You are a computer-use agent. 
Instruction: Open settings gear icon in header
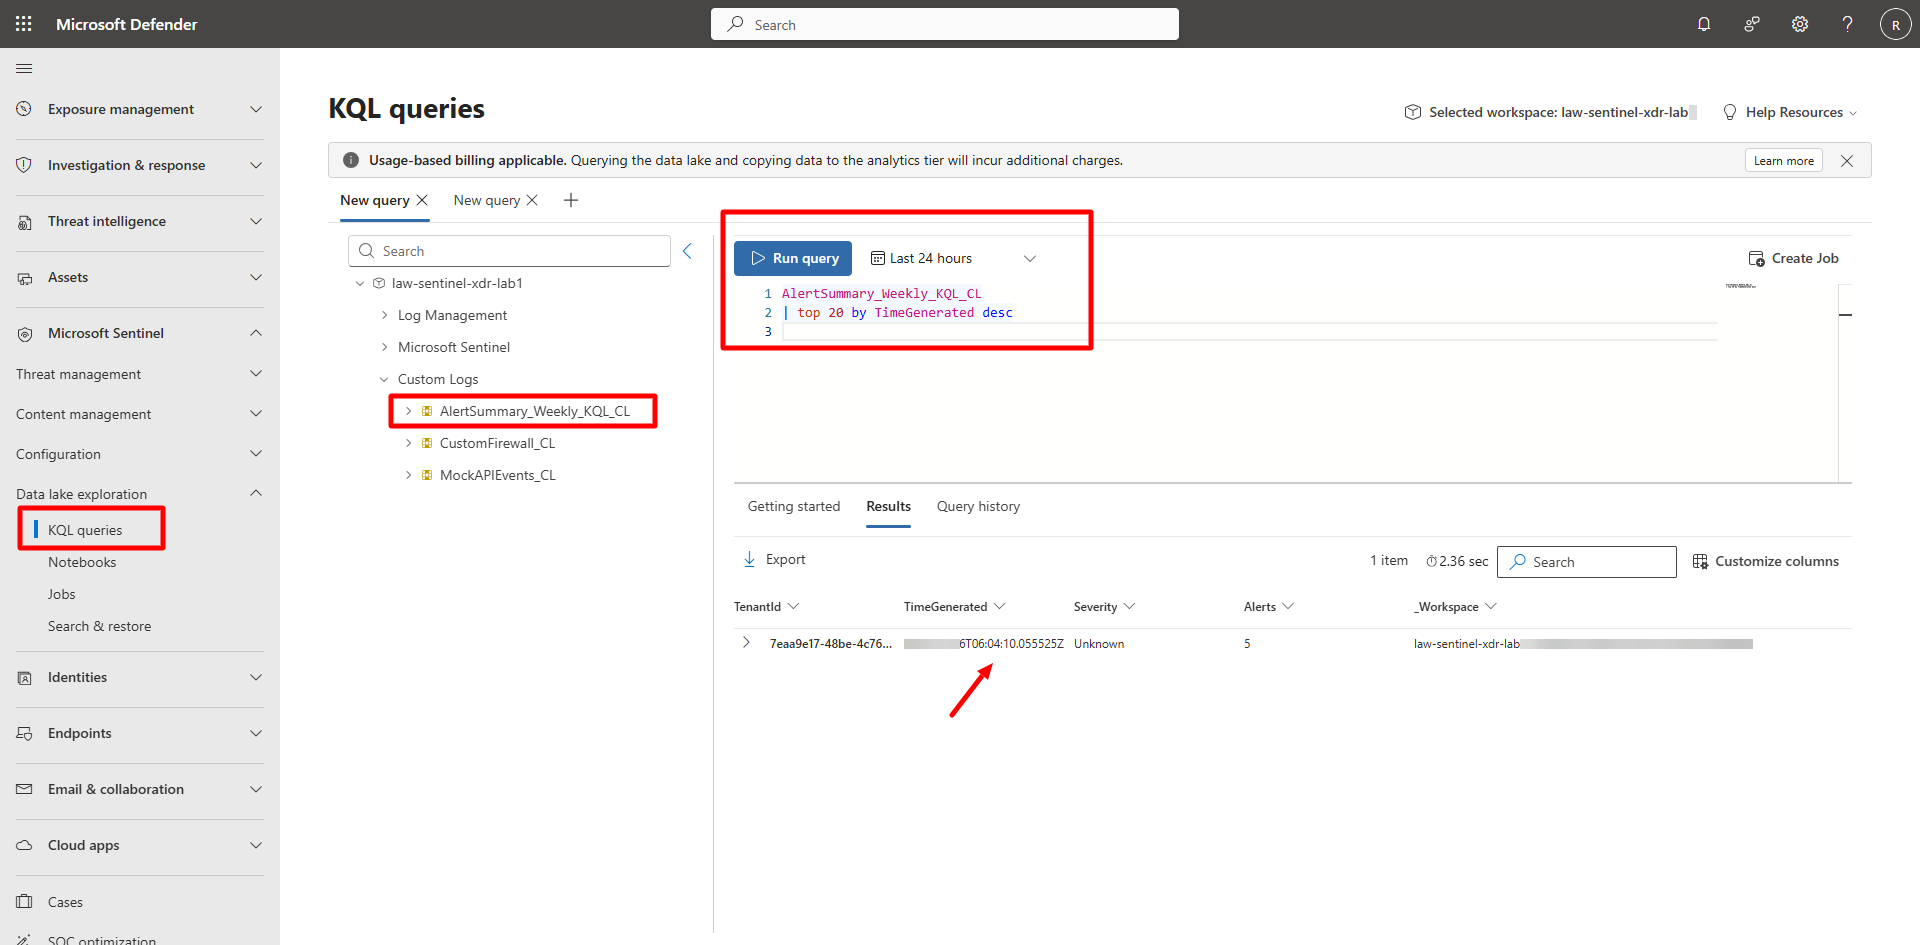pos(1800,24)
